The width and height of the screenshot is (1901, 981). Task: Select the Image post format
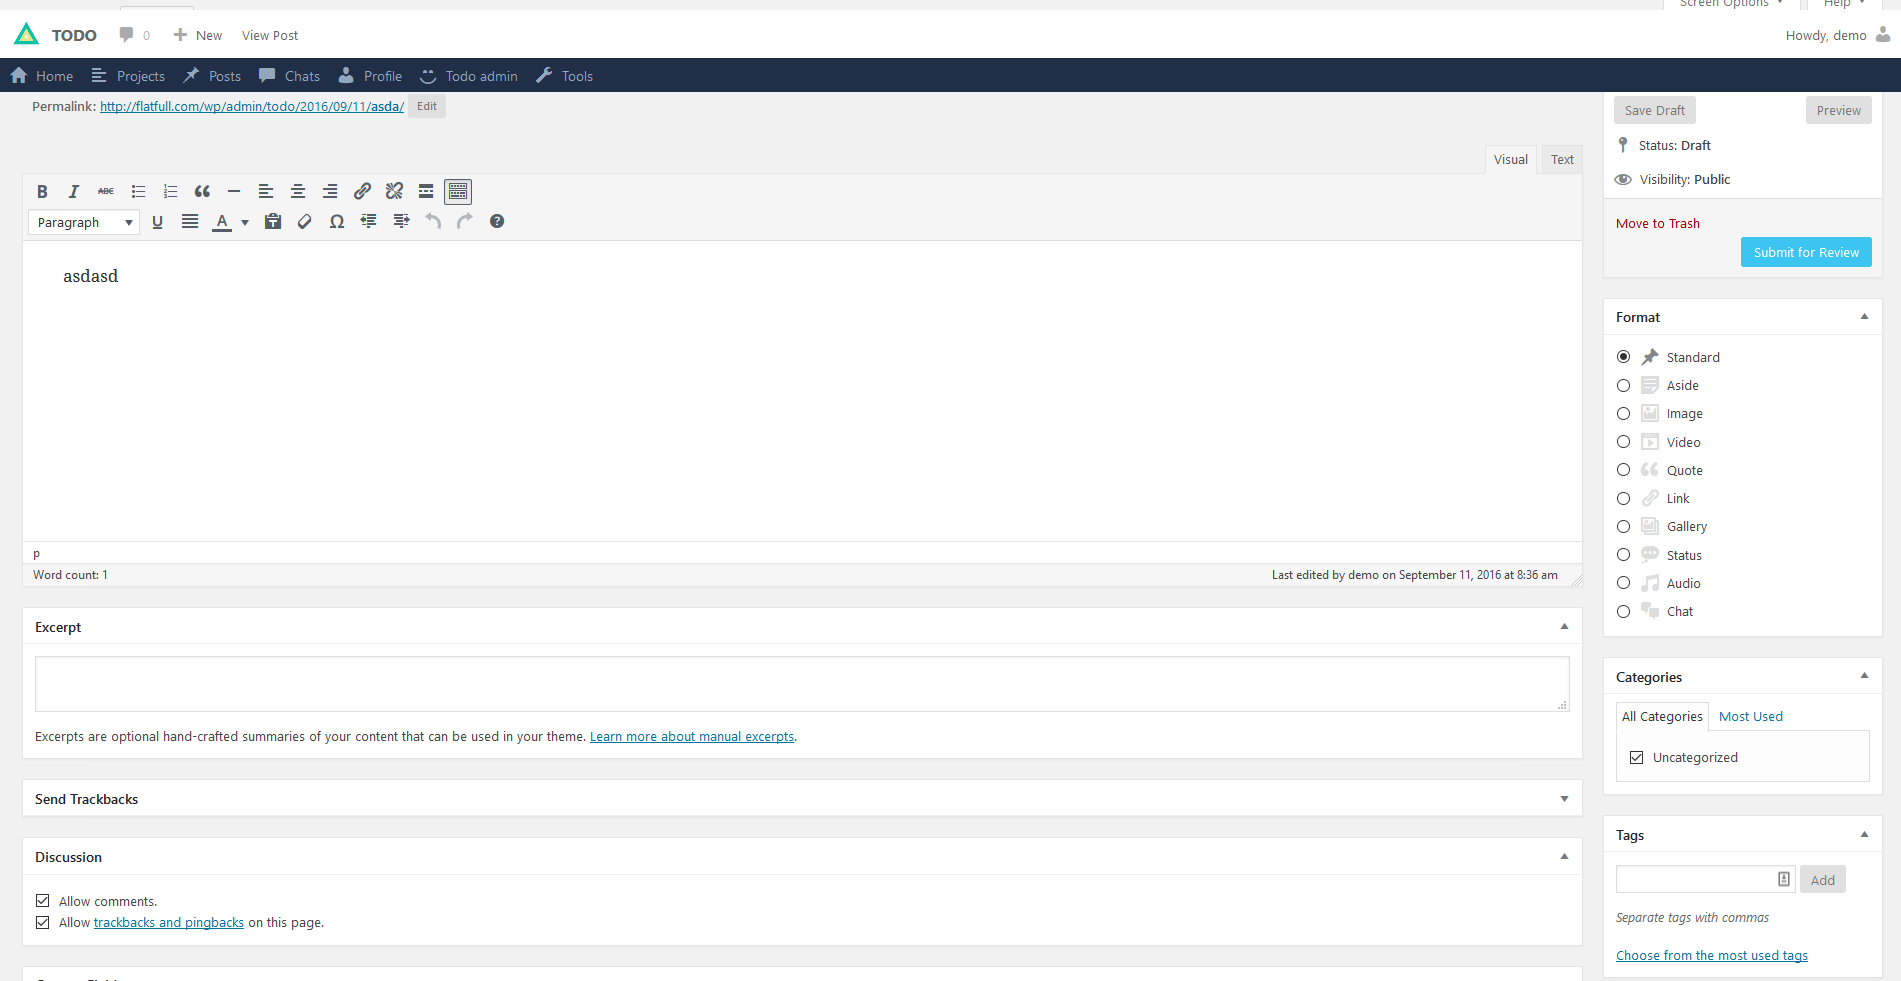(1623, 414)
